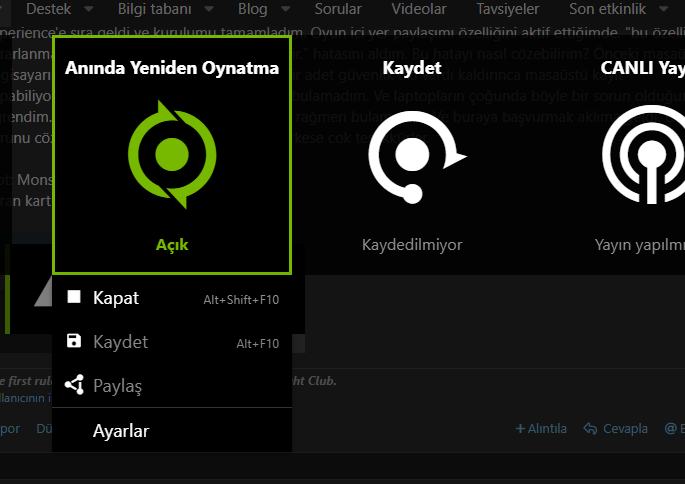The height and width of the screenshot is (484, 685).
Task: Click the reply arrow icon beside Cevapla
Action: click(591, 429)
